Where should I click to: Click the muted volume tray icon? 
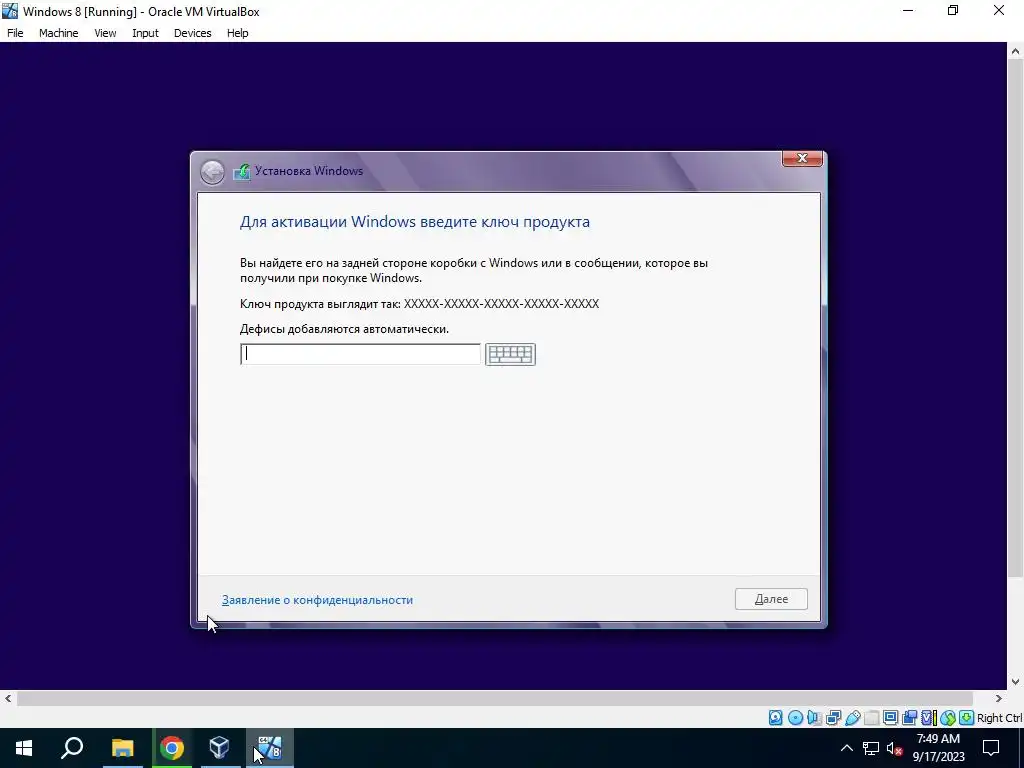[x=894, y=748]
